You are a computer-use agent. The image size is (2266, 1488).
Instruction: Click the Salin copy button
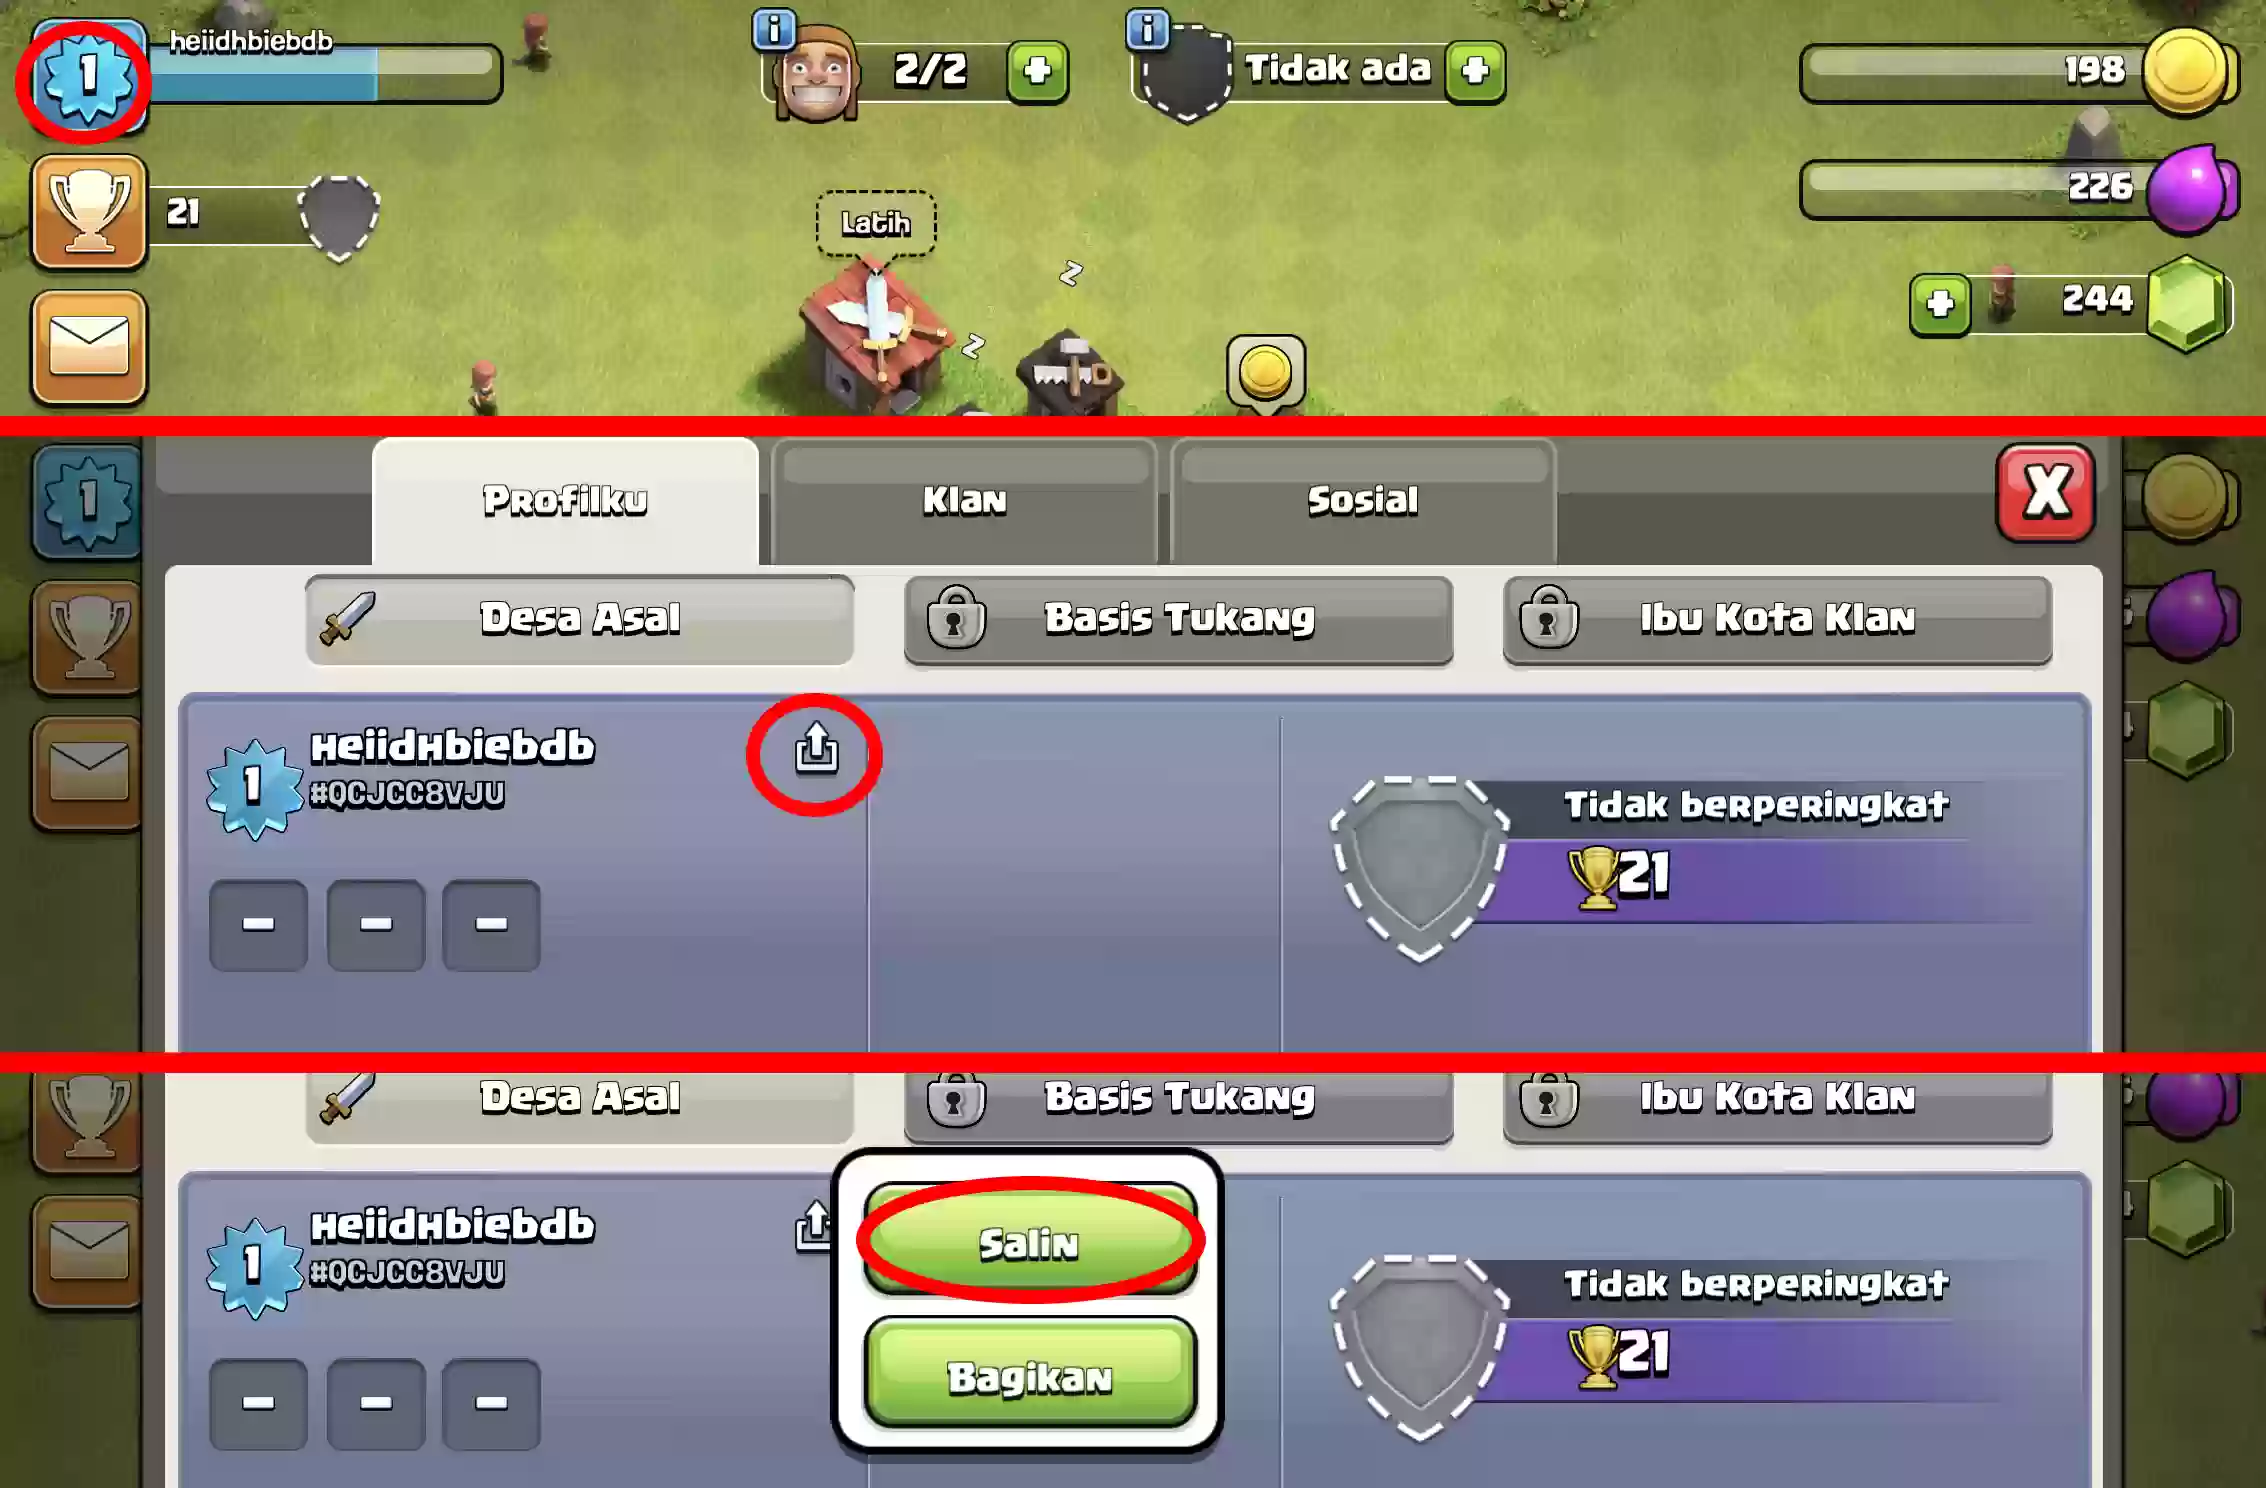[x=1029, y=1241]
